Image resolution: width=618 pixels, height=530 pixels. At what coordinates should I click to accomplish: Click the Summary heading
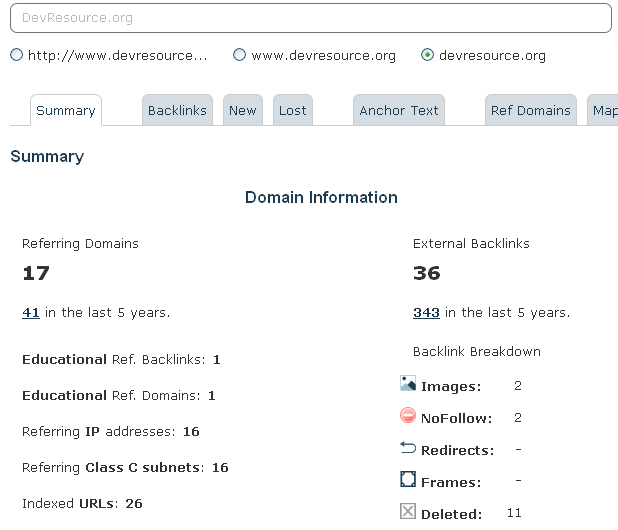(47, 157)
